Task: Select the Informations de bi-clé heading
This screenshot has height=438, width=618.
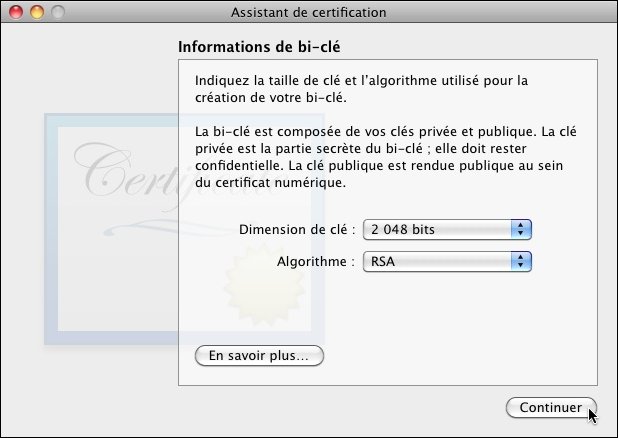Action: [x=259, y=47]
